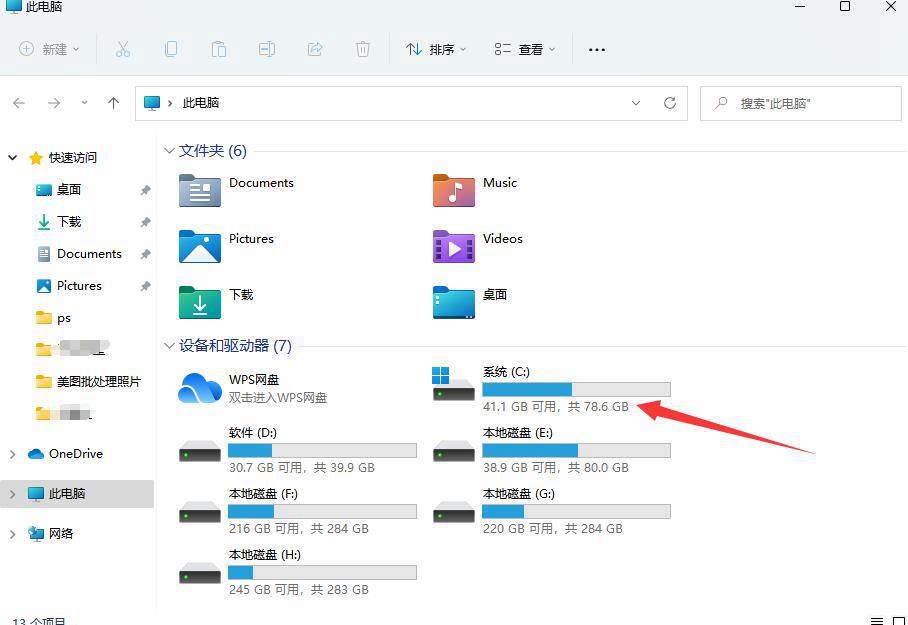Viewport: 908px width, 625px height.
Task: Click inside the 搜索"此电脑" search field
Action: pos(800,103)
